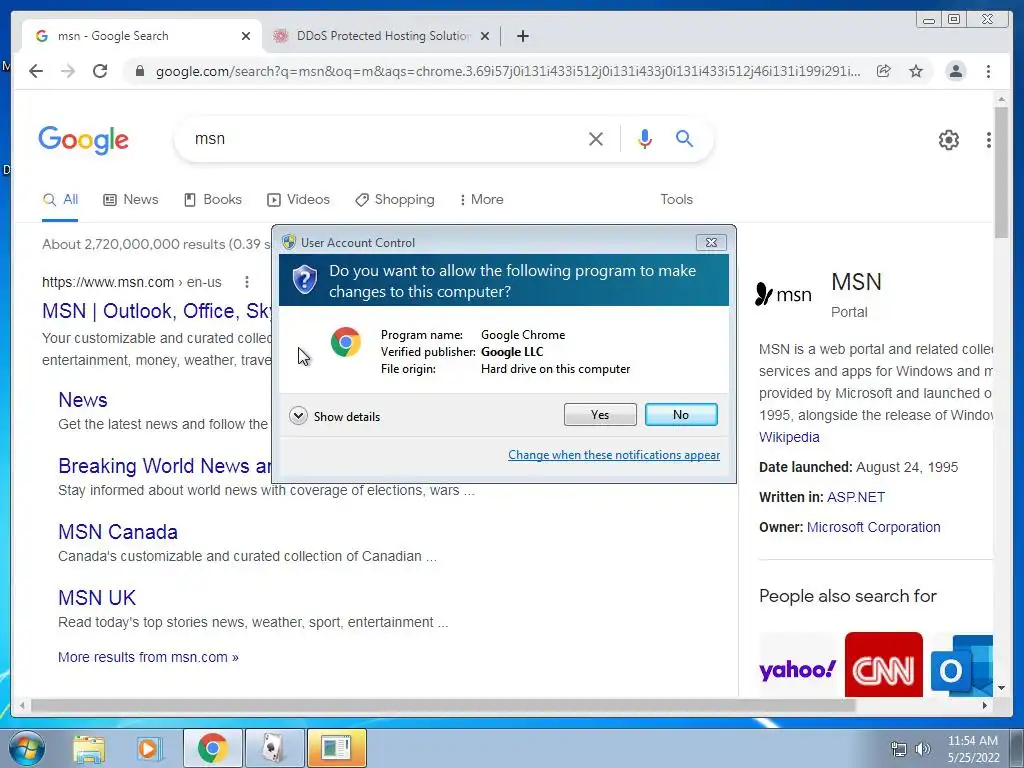Screen dimensions: 1024x768
Task: Close the User Account Control dialog
Action: (x=711, y=242)
